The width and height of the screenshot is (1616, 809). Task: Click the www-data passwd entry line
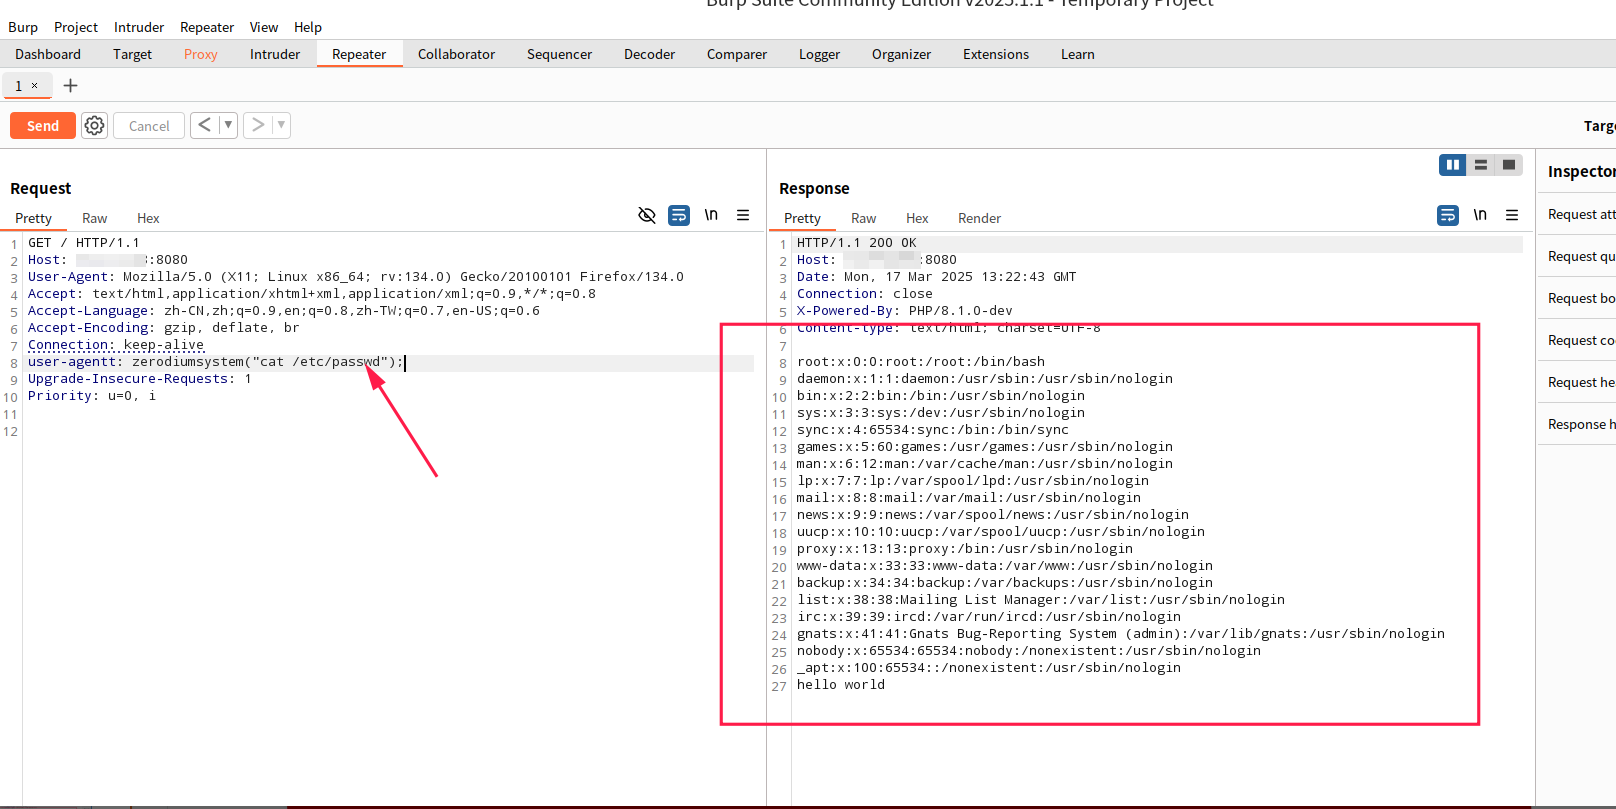point(1005,566)
